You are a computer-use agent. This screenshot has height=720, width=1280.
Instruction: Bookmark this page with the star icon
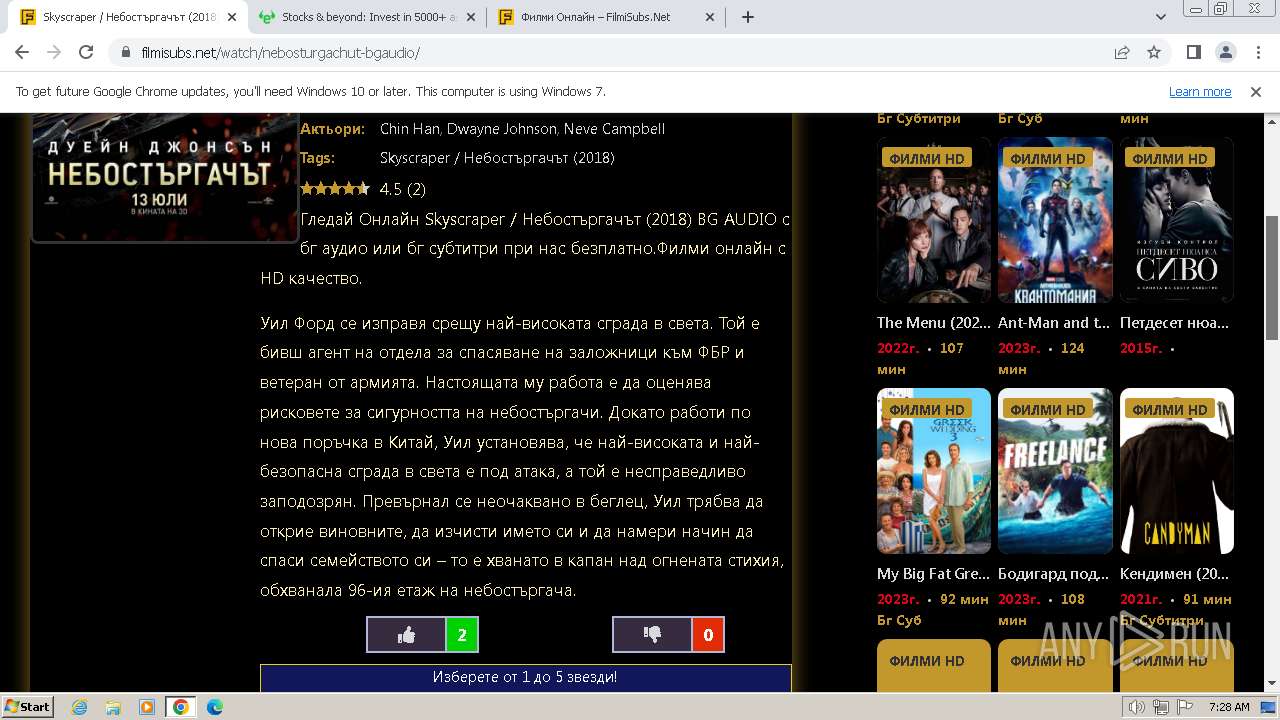click(1154, 52)
